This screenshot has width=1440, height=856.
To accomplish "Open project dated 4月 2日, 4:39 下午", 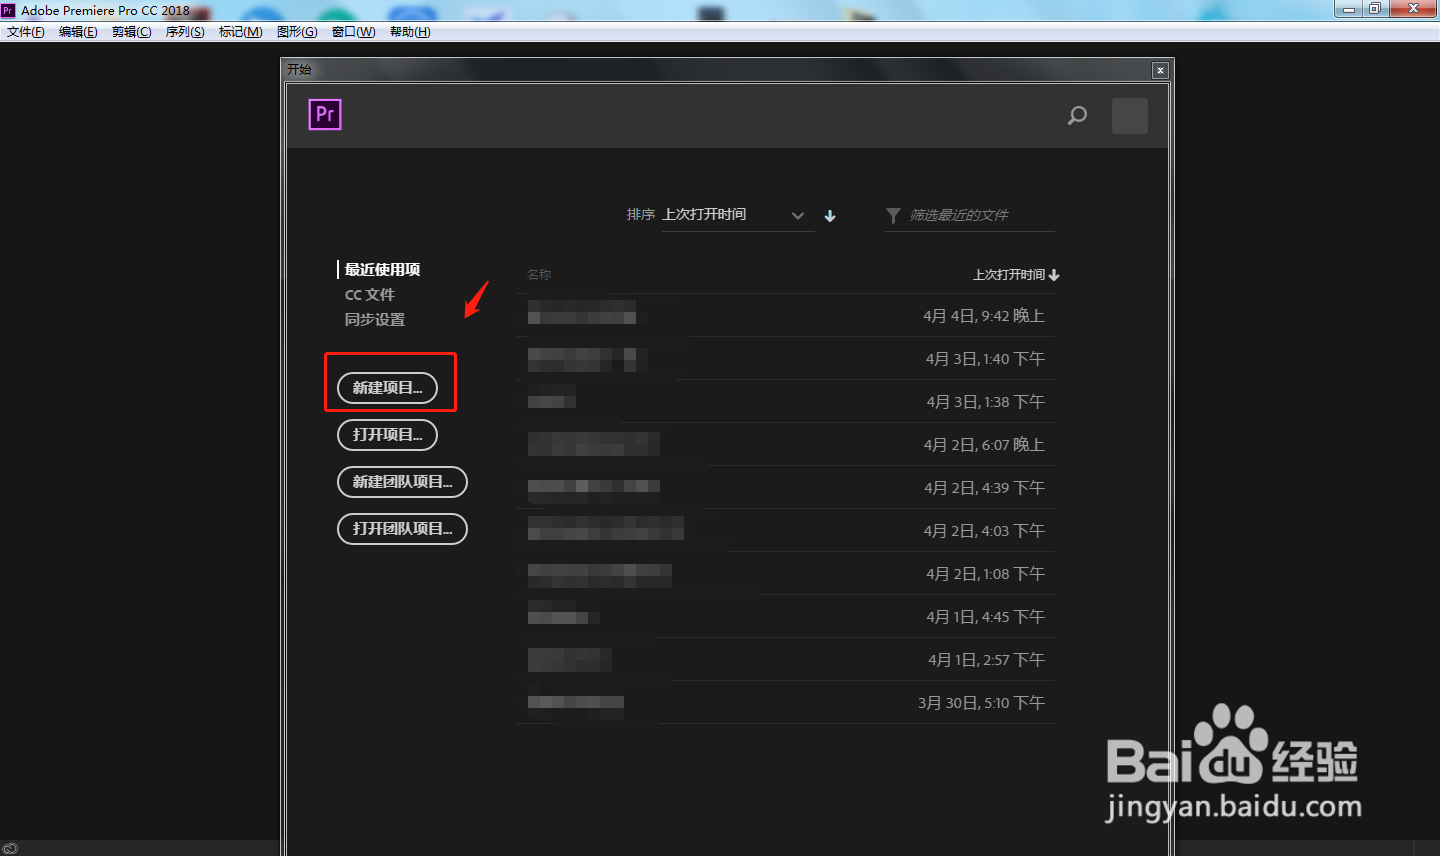I will click(x=787, y=488).
